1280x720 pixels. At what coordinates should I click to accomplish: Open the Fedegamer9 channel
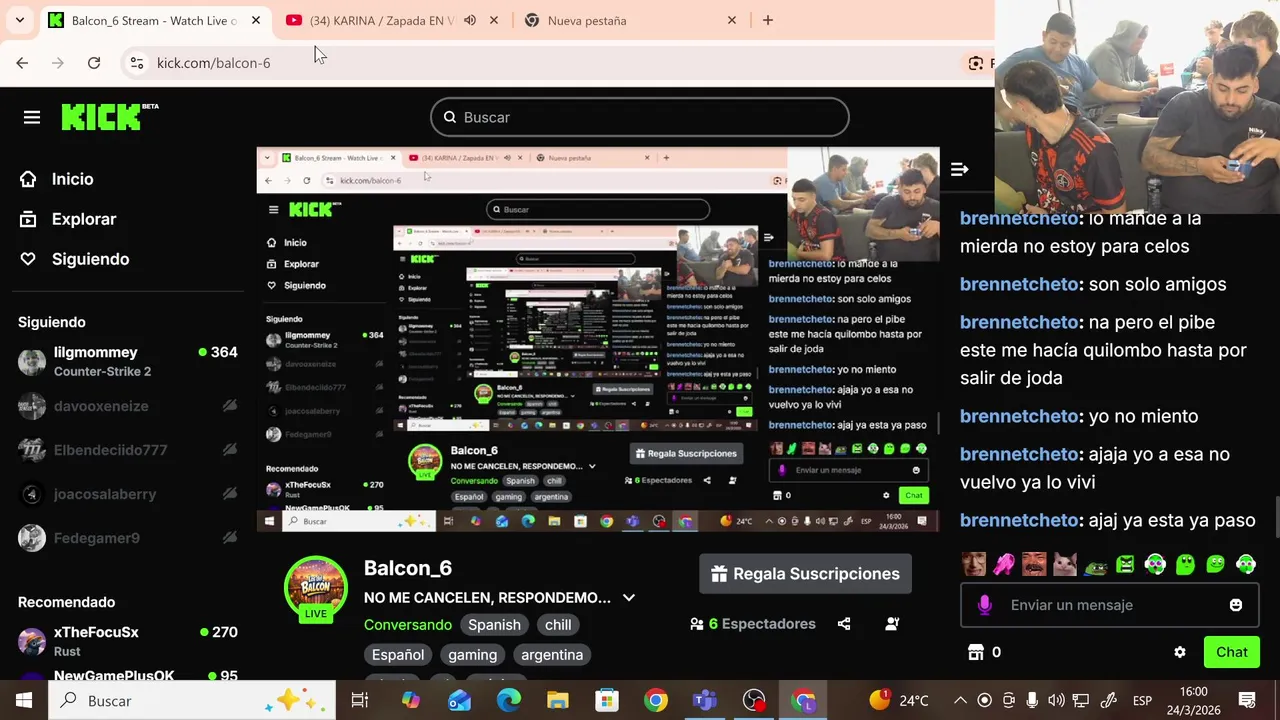128,538
